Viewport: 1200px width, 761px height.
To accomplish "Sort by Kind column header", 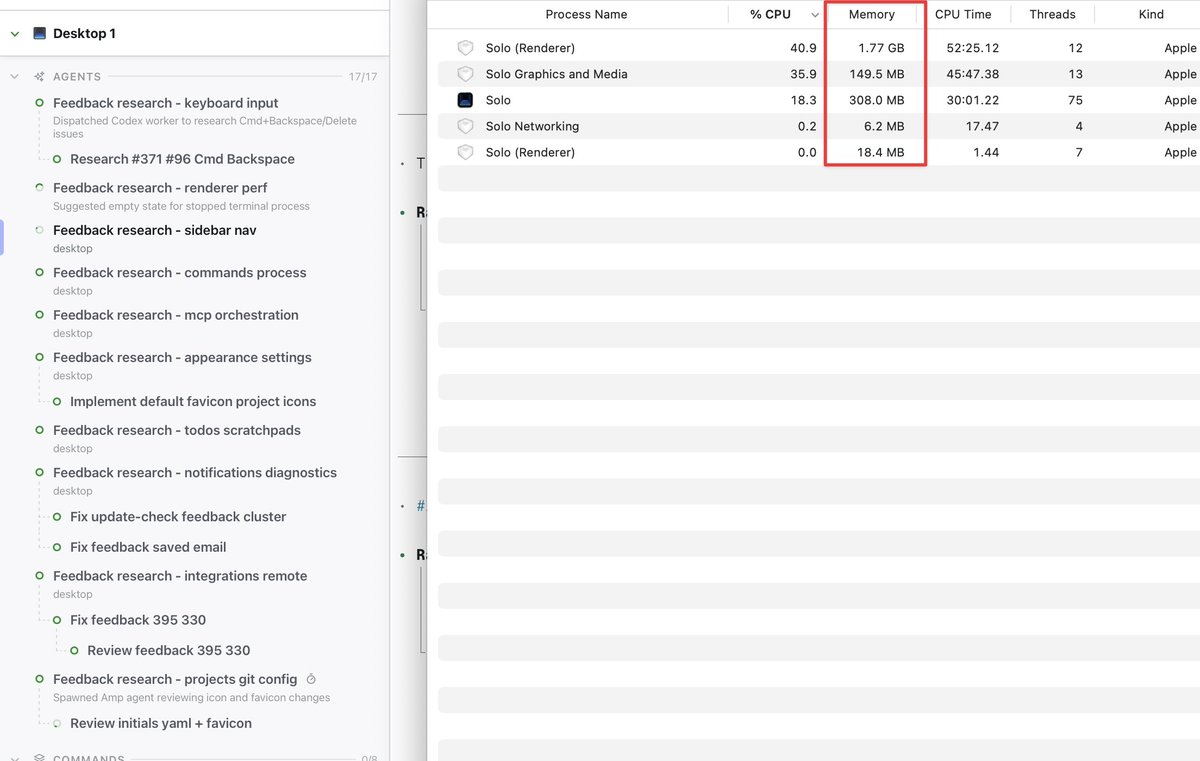I will [x=1151, y=14].
